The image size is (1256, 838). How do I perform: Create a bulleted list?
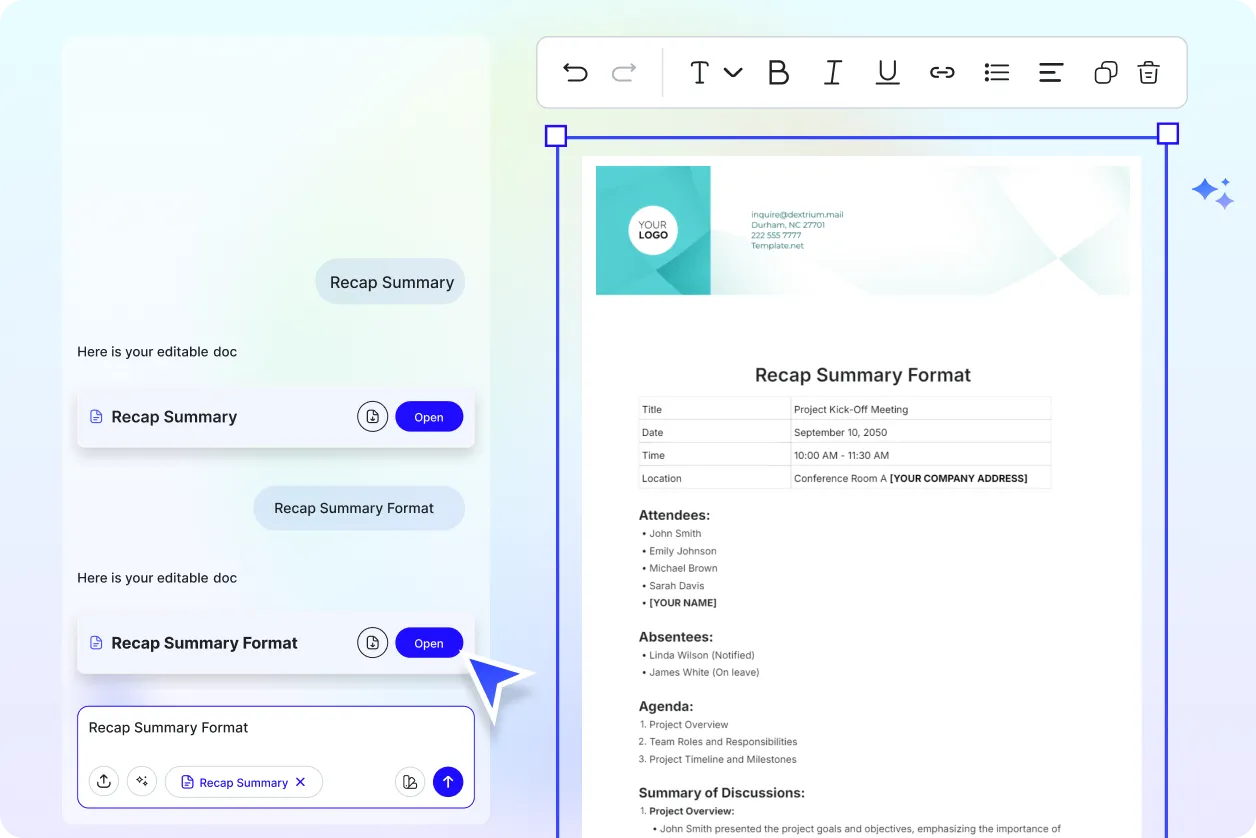point(997,72)
